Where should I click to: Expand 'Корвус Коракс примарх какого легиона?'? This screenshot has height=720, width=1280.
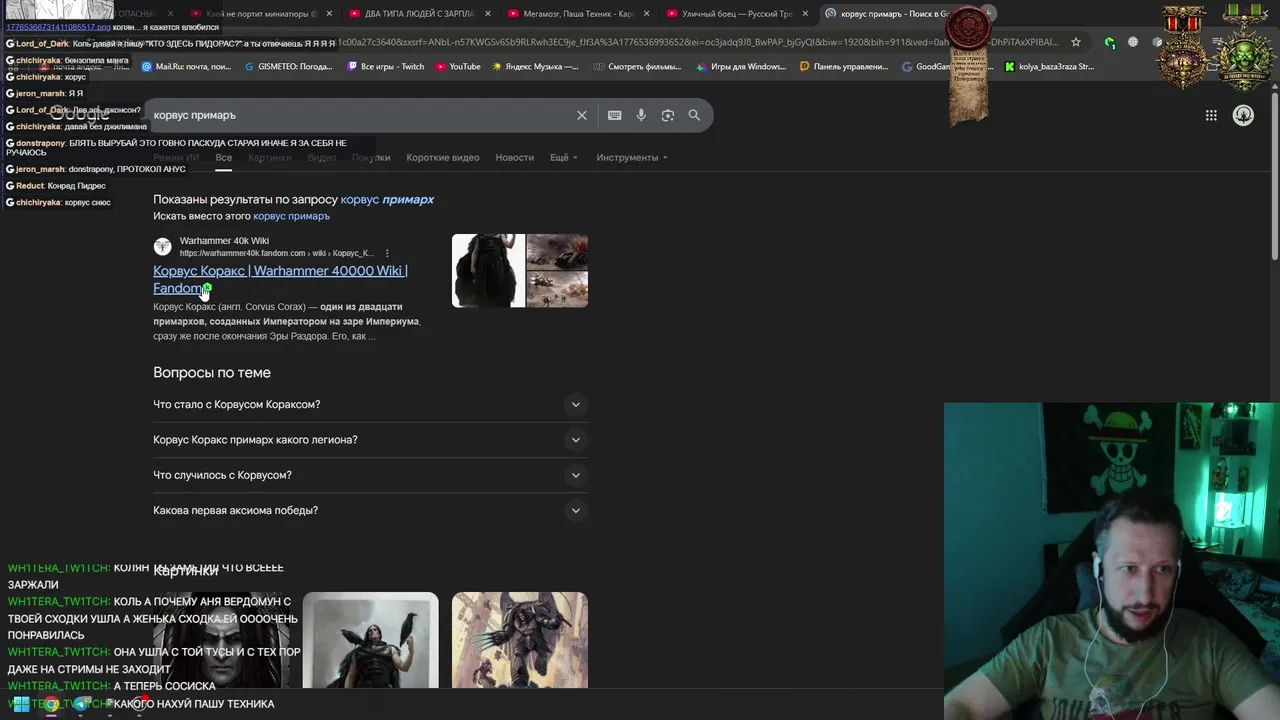click(x=370, y=440)
